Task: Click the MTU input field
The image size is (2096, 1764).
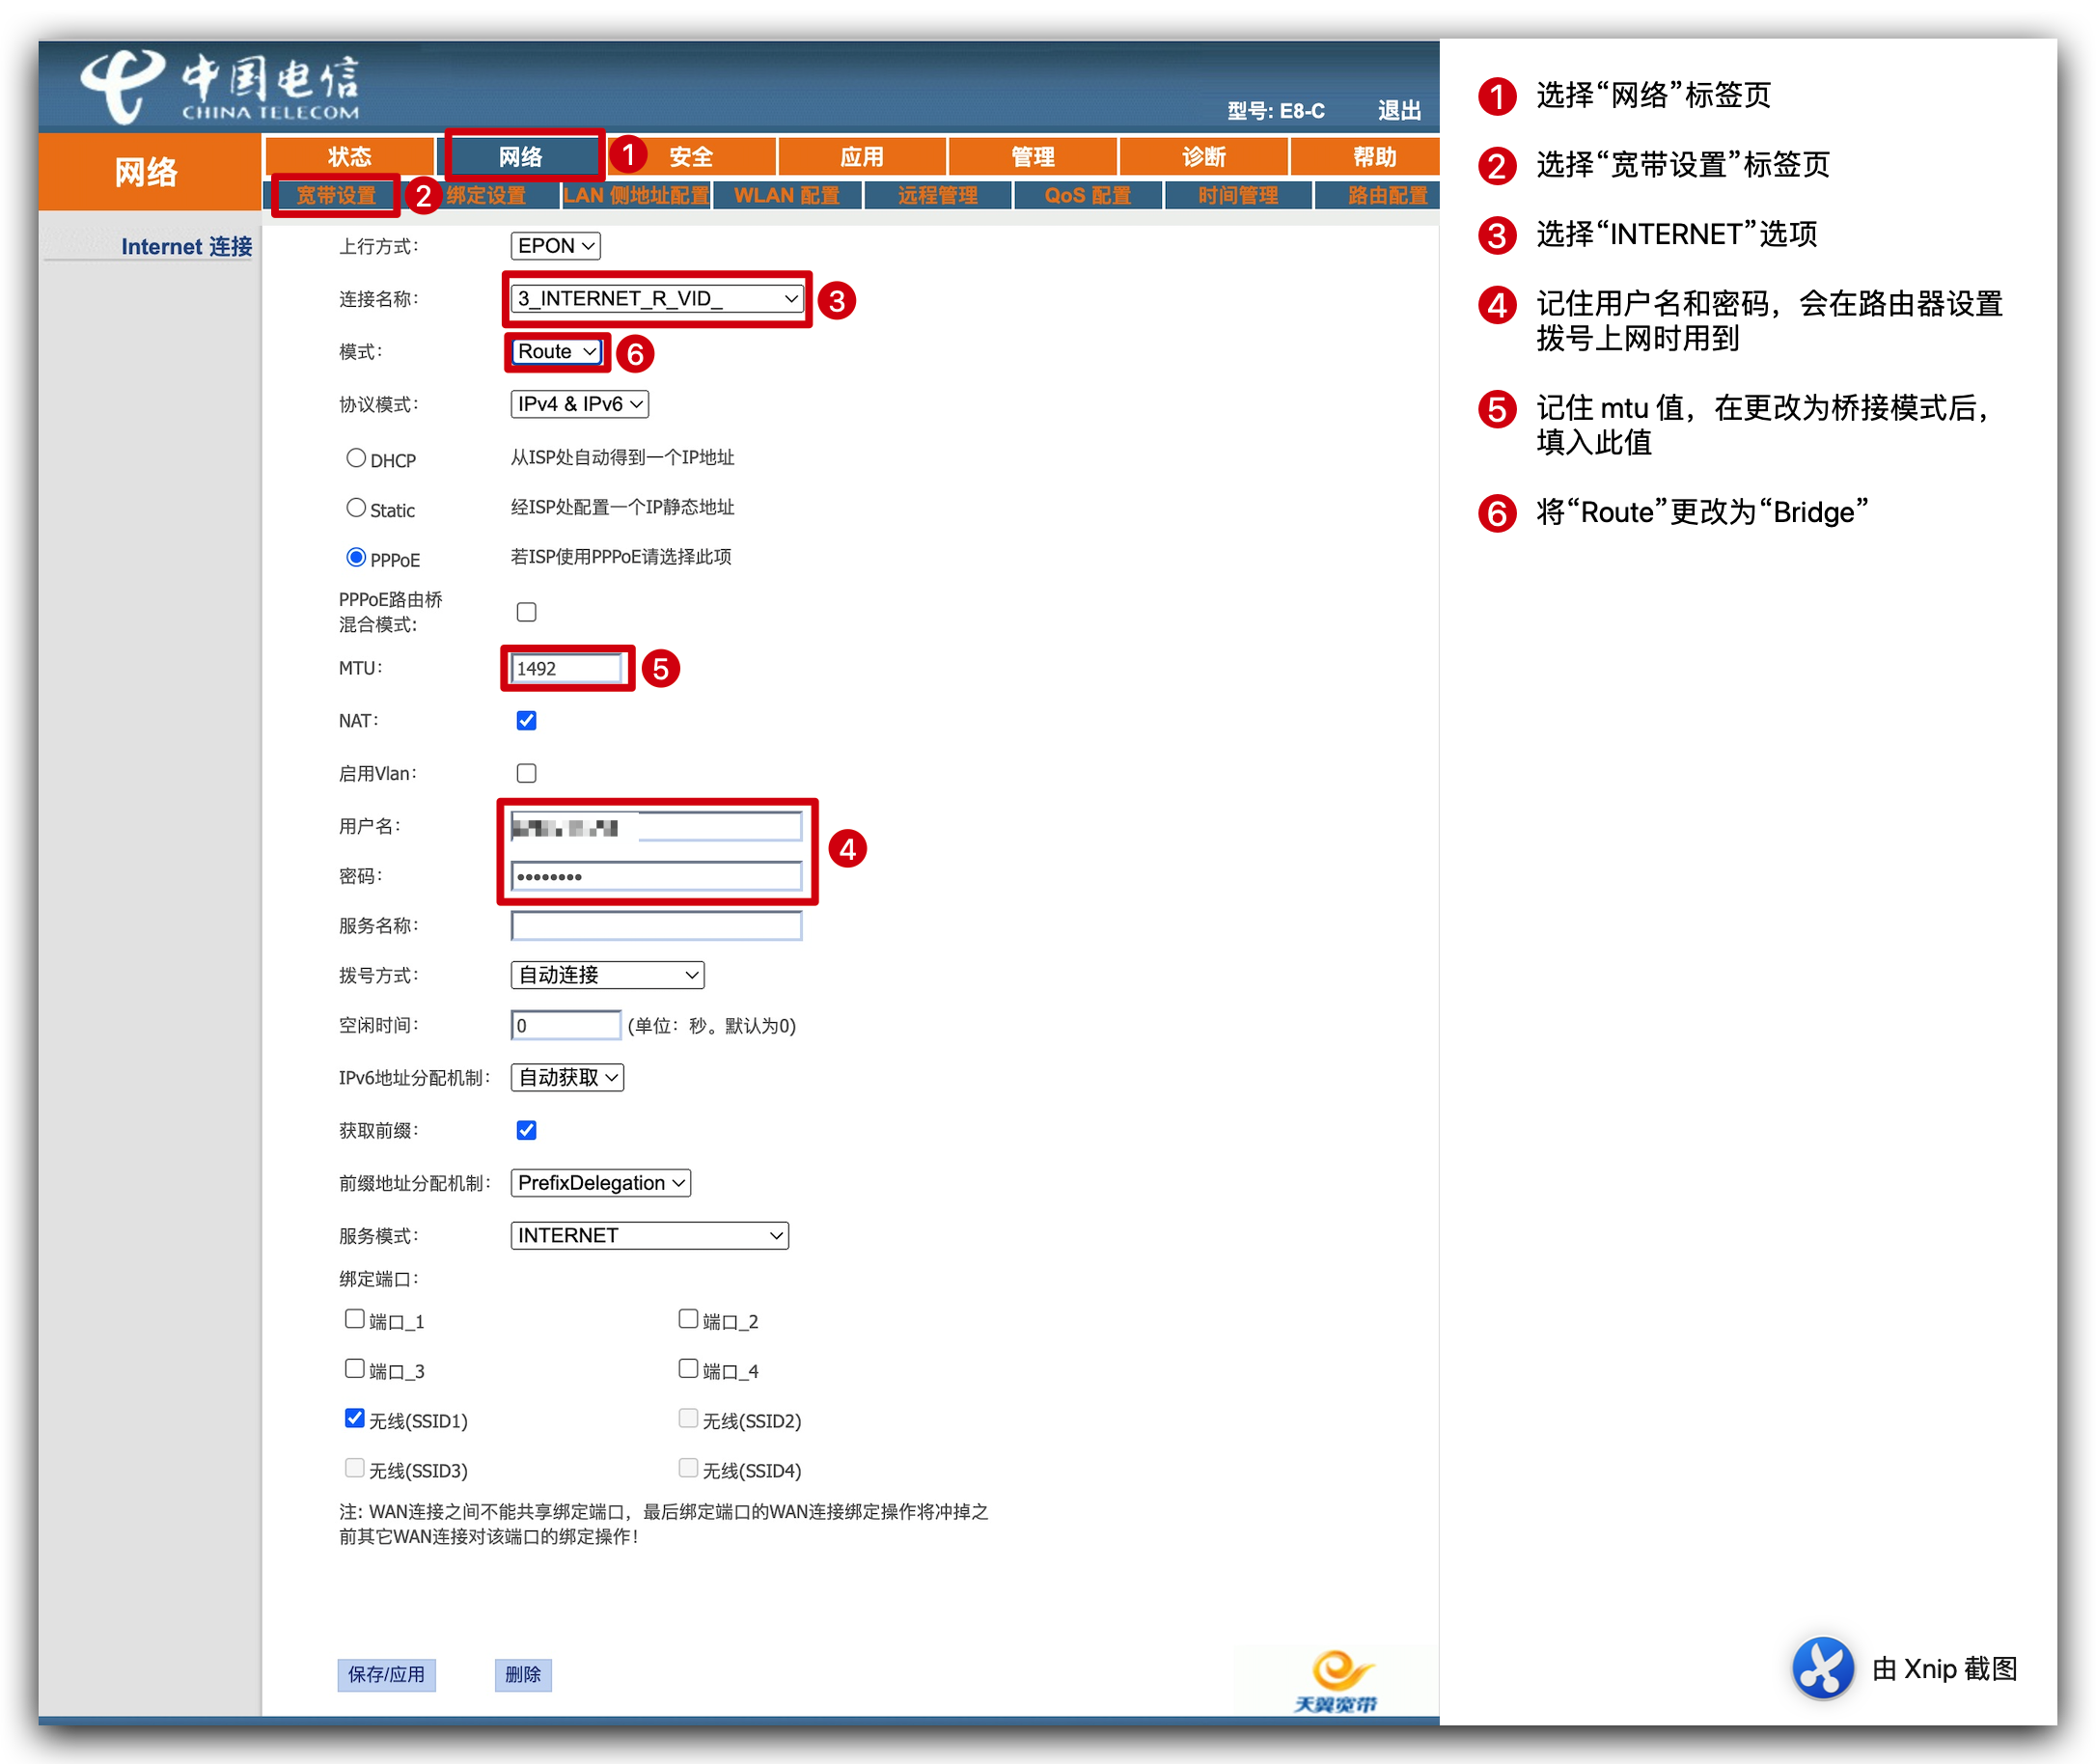Action: coord(560,669)
